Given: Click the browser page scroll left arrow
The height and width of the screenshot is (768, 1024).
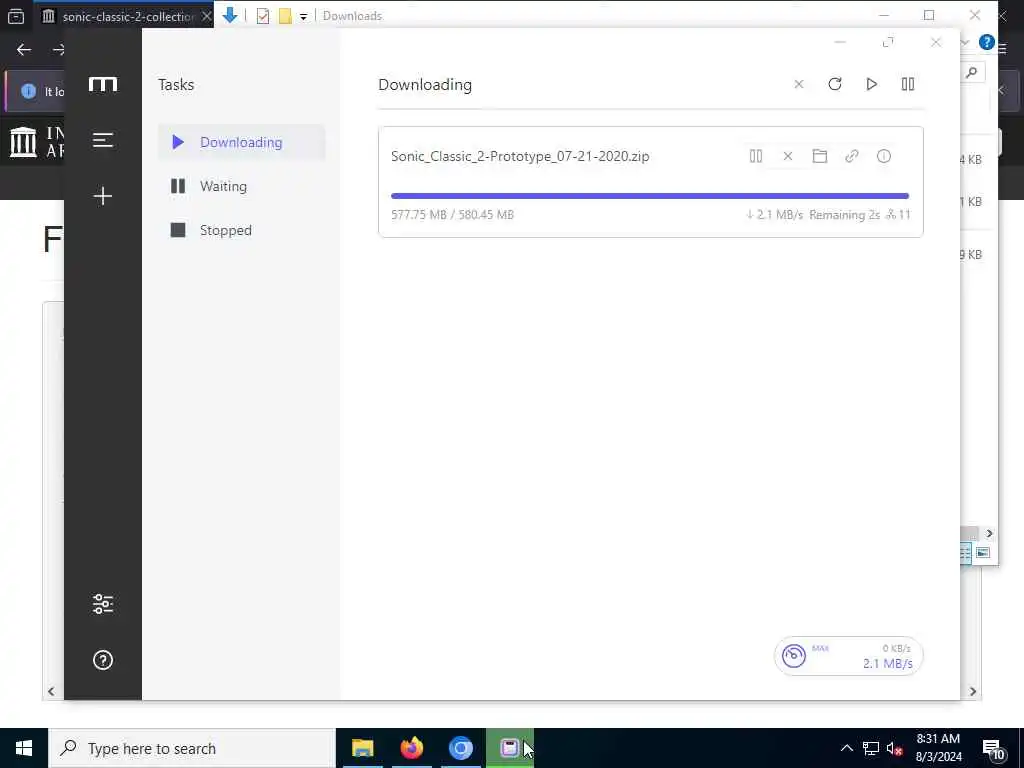Looking at the screenshot, I should [52, 691].
